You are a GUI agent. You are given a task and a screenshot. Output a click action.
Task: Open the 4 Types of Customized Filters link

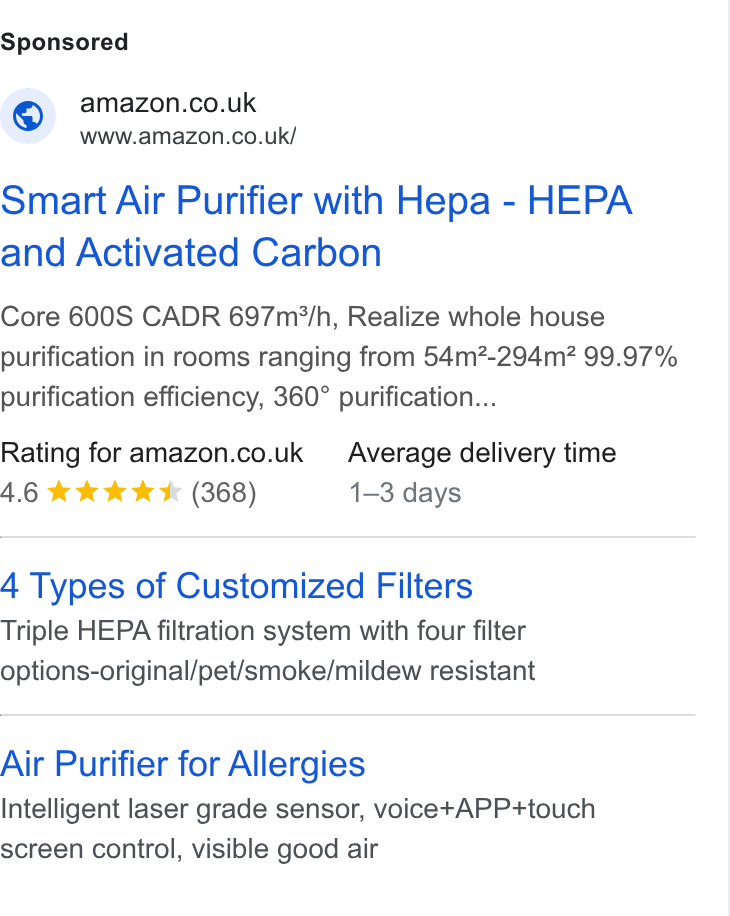click(x=237, y=586)
